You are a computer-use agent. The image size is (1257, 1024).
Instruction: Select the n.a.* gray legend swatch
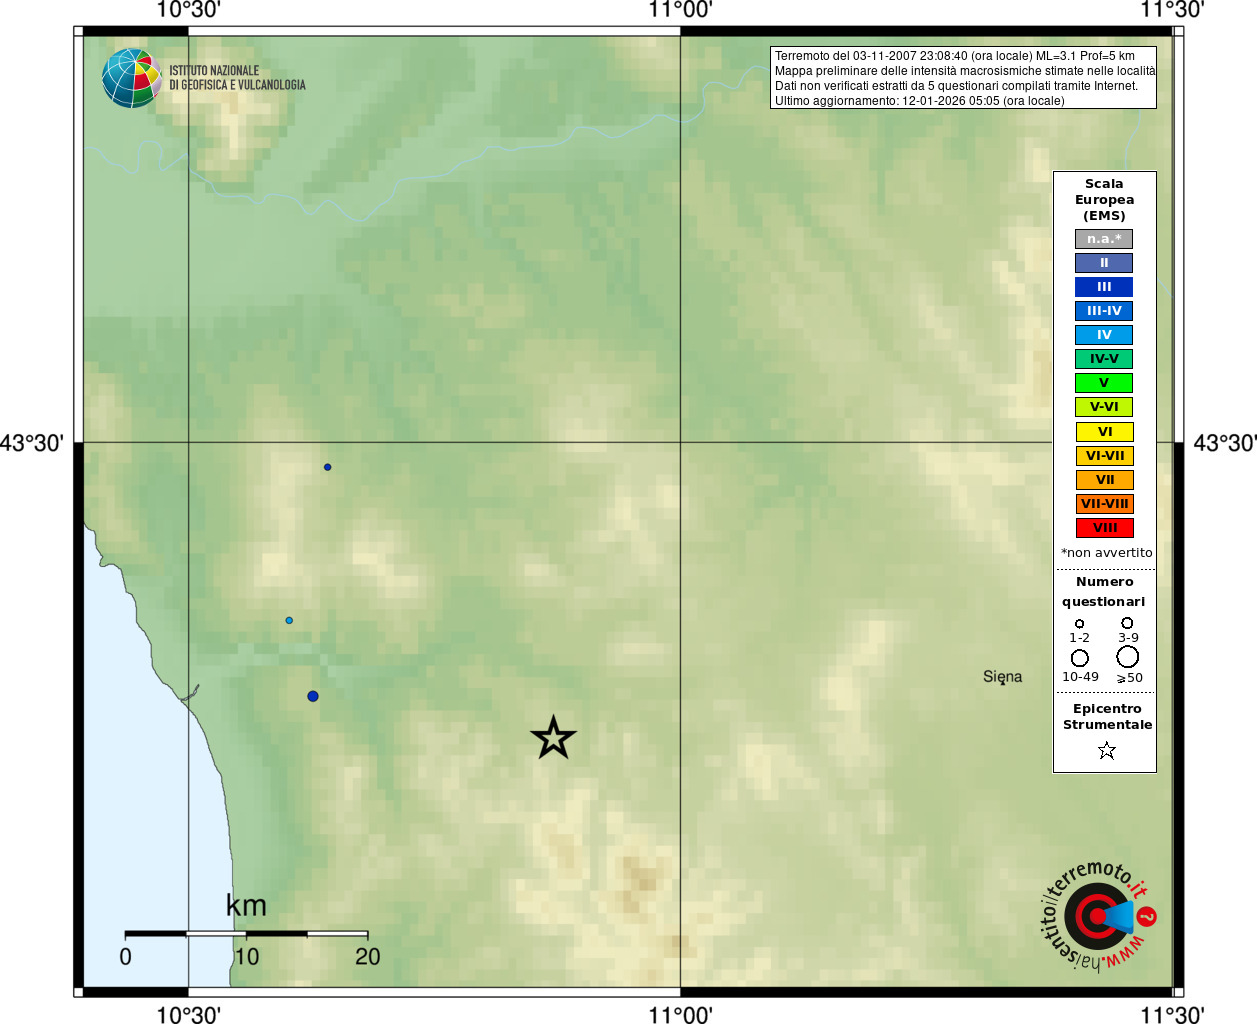(1104, 239)
